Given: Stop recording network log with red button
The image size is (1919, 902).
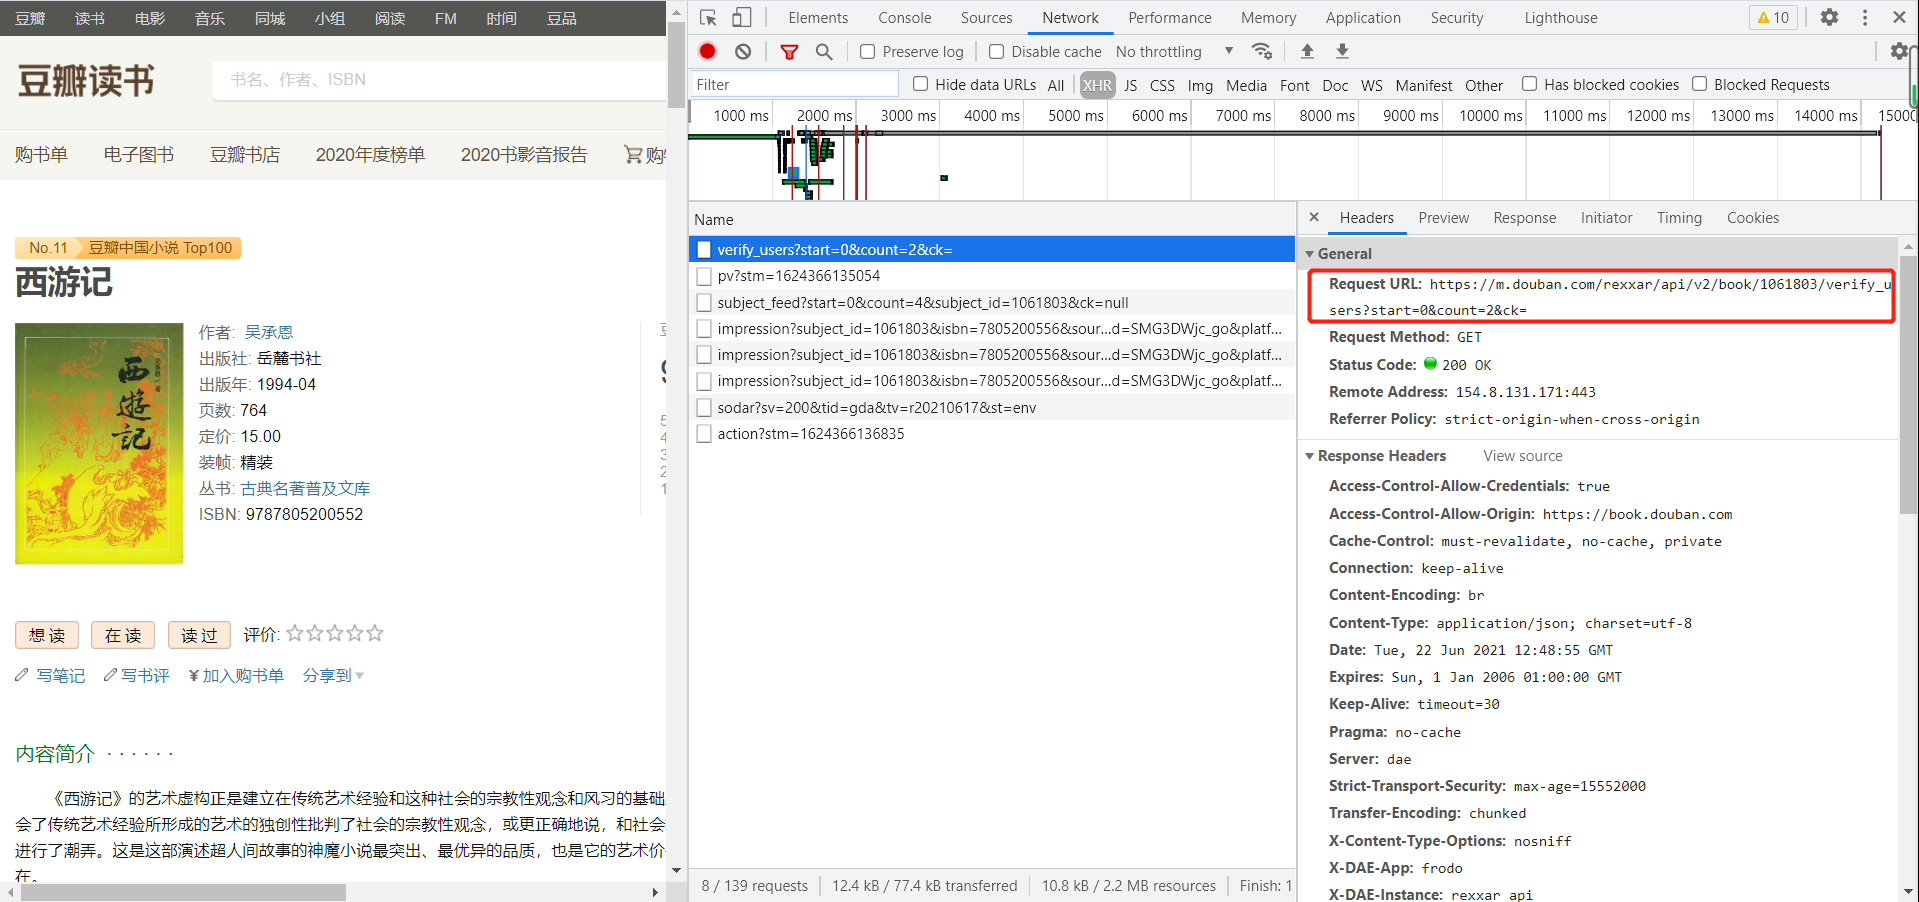Looking at the screenshot, I should tap(708, 51).
